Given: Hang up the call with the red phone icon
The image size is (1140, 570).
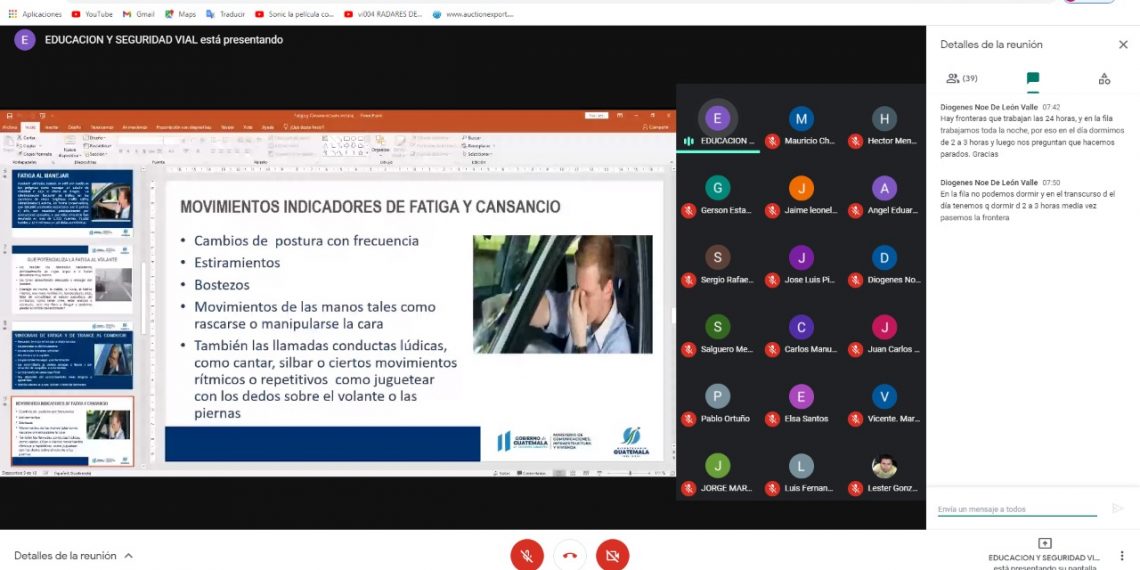Looking at the screenshot, I should [569, 554].
